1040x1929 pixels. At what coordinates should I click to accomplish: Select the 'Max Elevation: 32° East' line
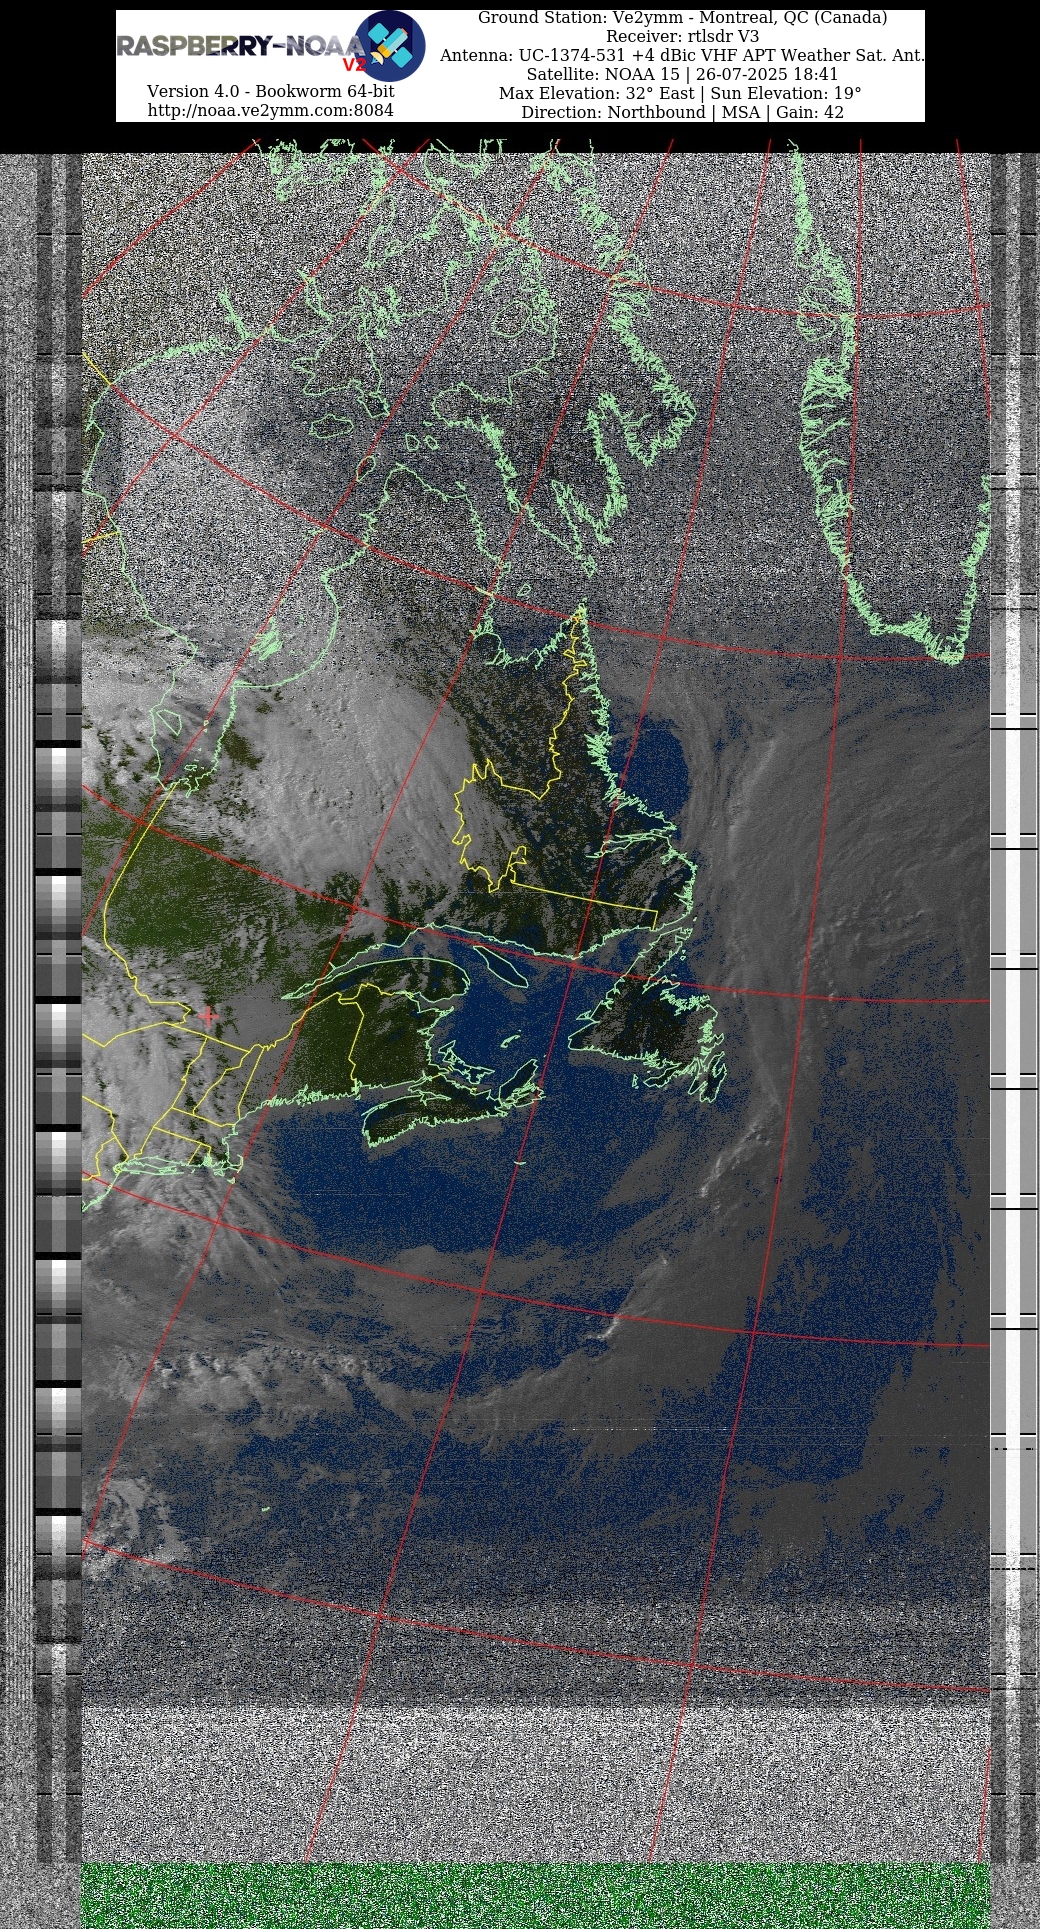click(680, 93)
